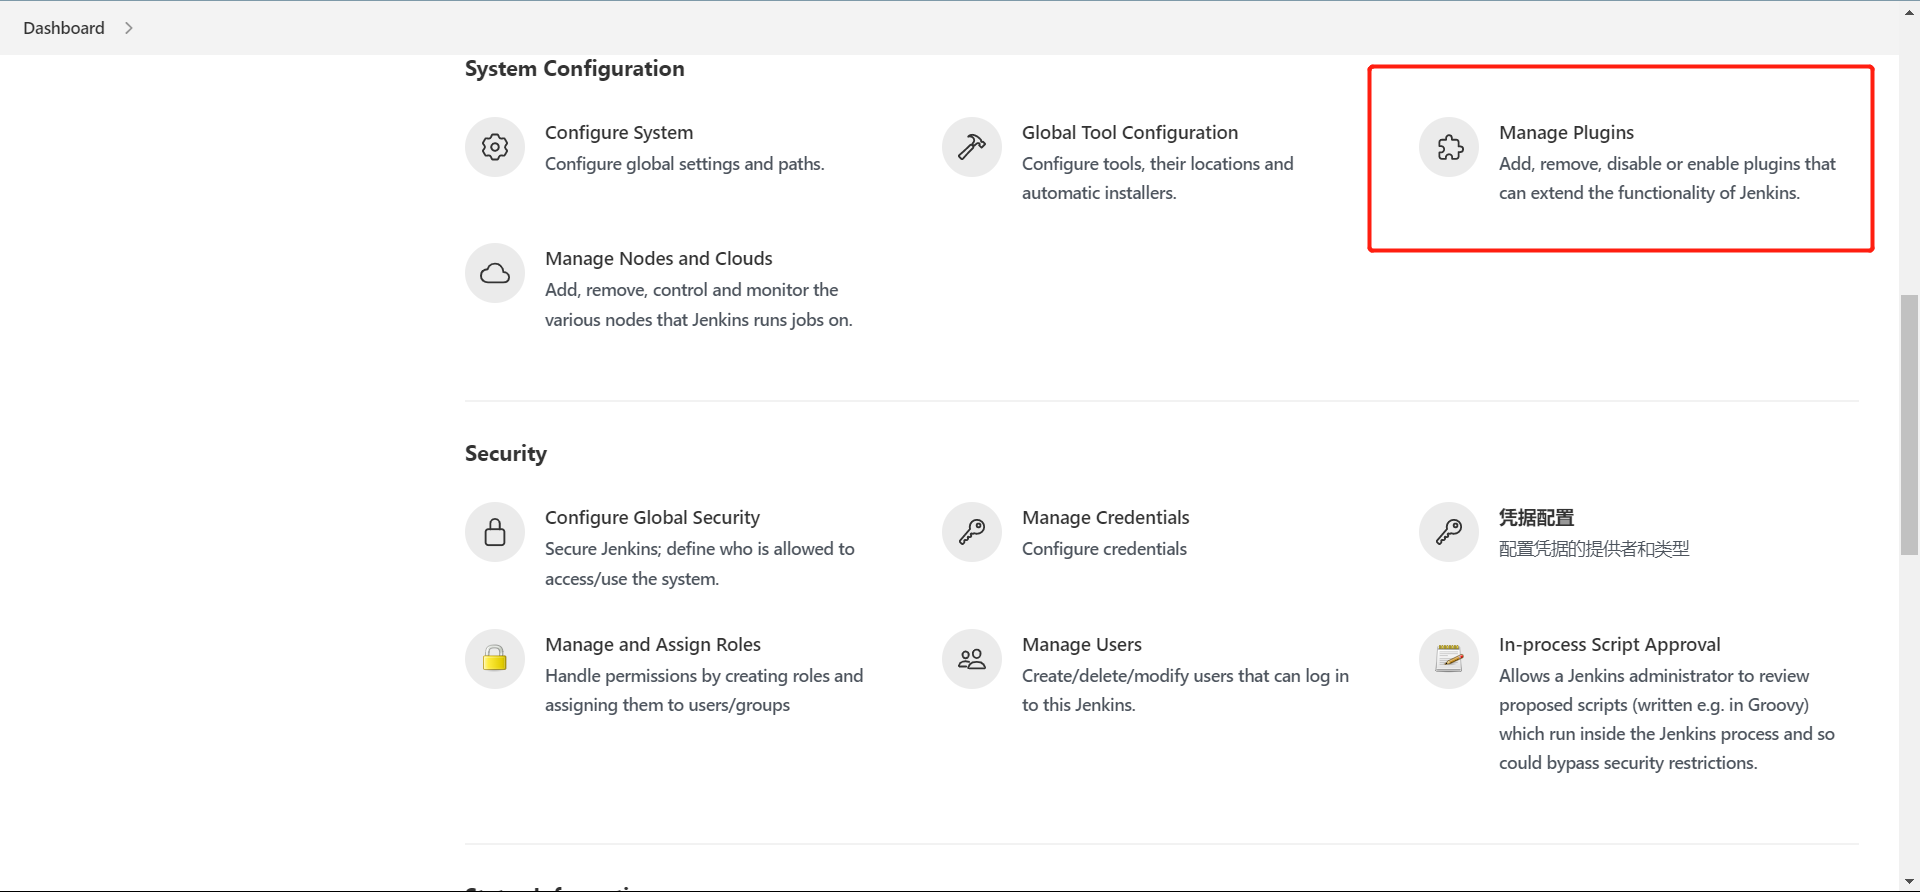The image size is (1920, 892).
Task: Click the Manage Nodes and Clouds cloud icon
Action: (495, 273)
